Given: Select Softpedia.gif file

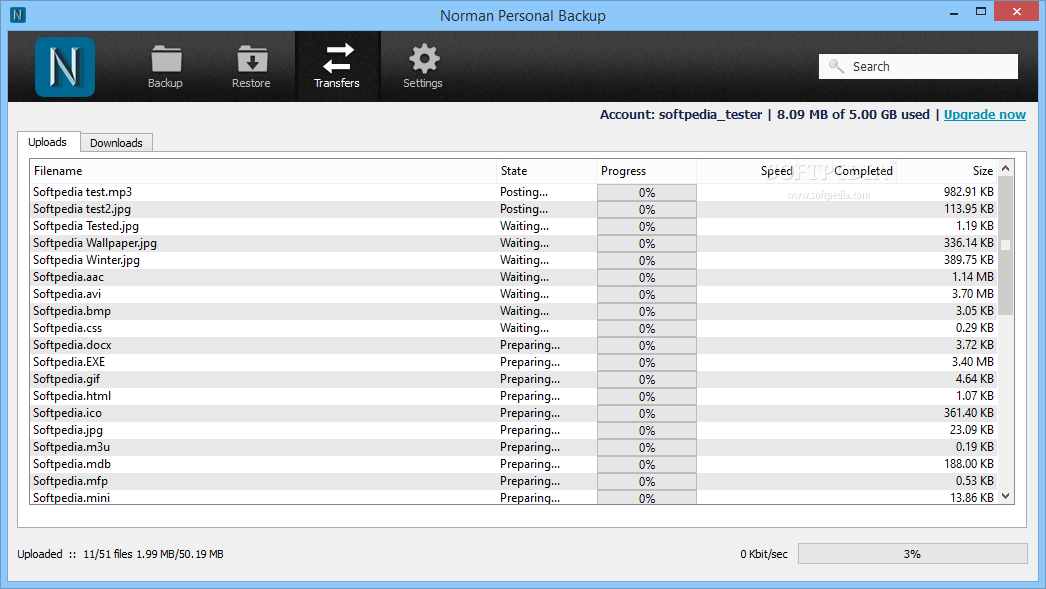Looking at the screenshot, I should pyautogui.click(x=67, y=379).
